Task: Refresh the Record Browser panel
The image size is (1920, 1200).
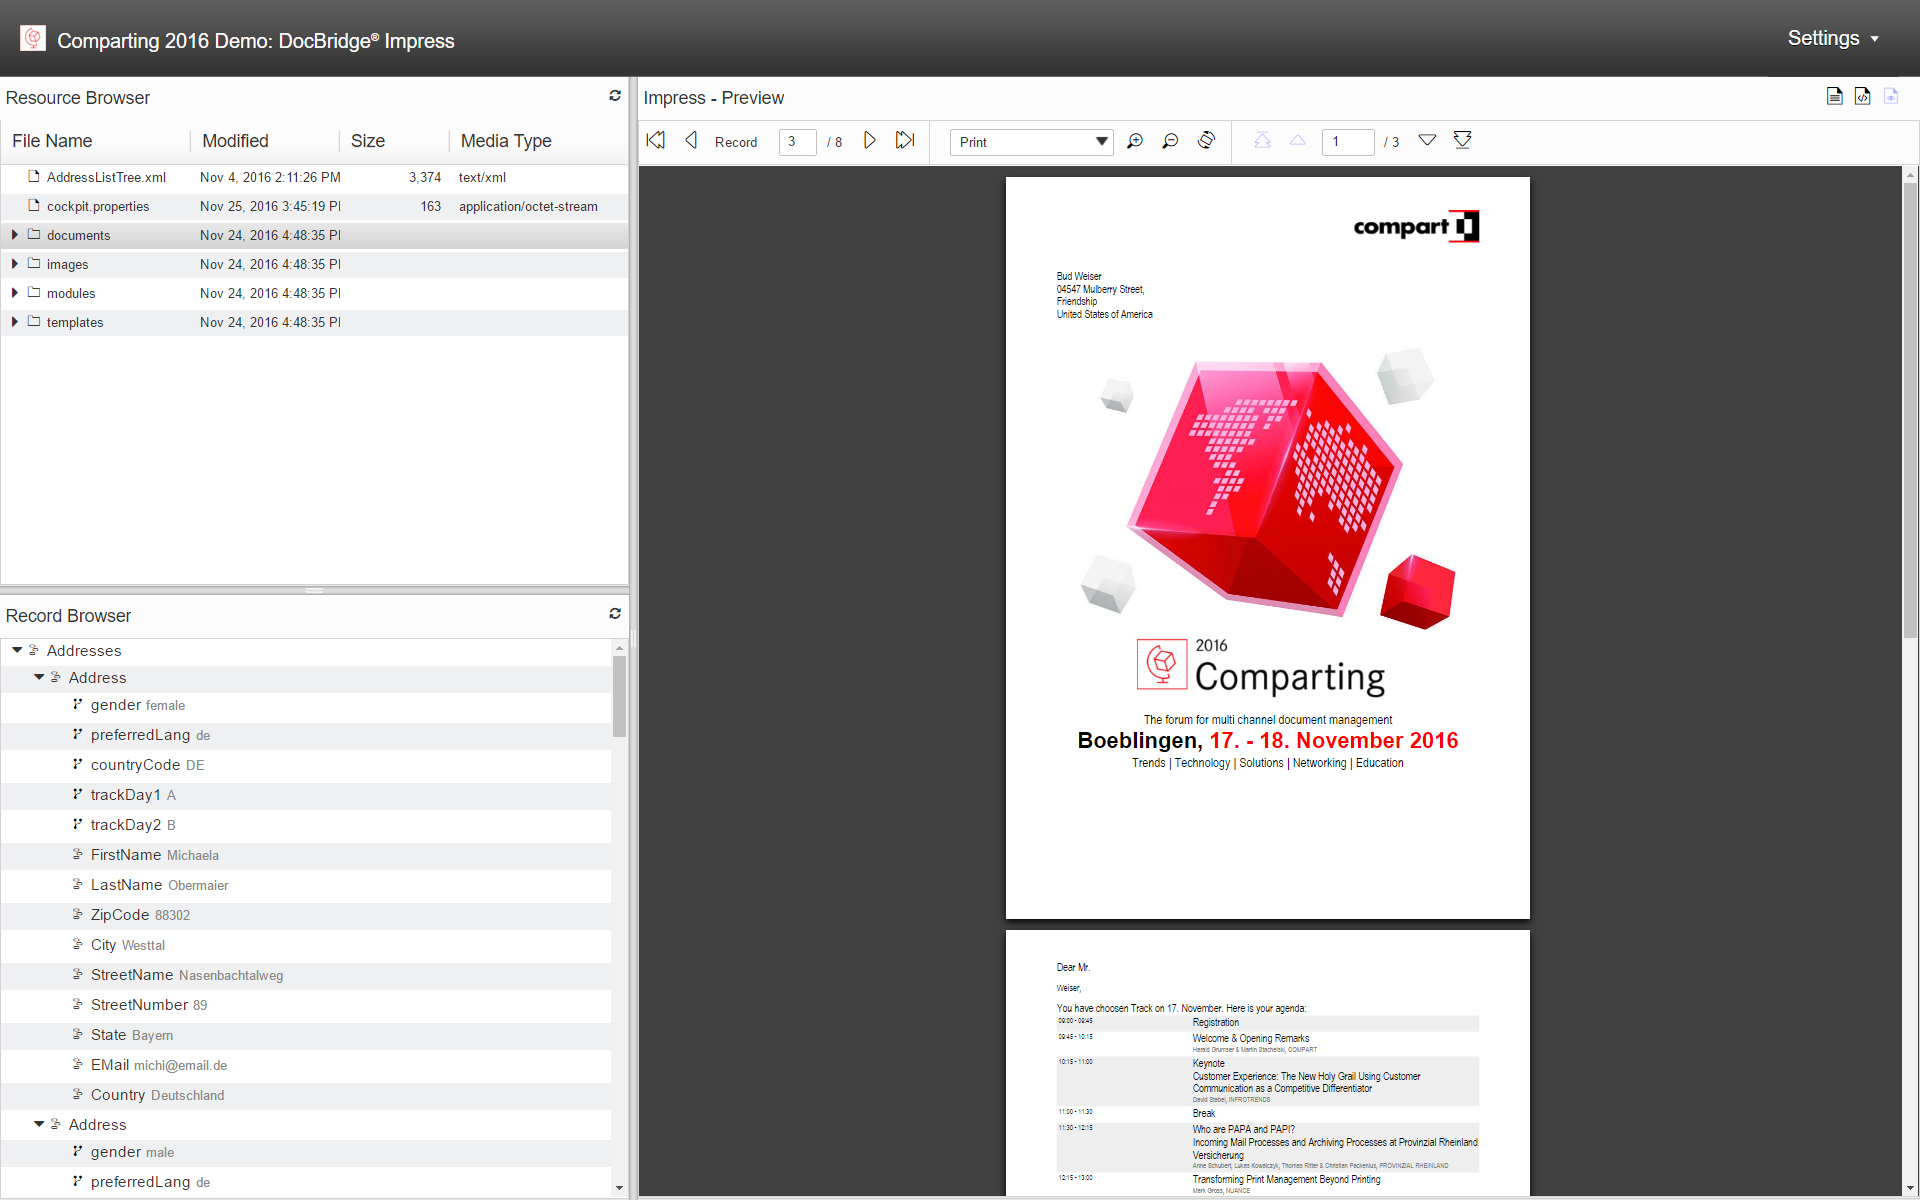Action: click(615, 613)
